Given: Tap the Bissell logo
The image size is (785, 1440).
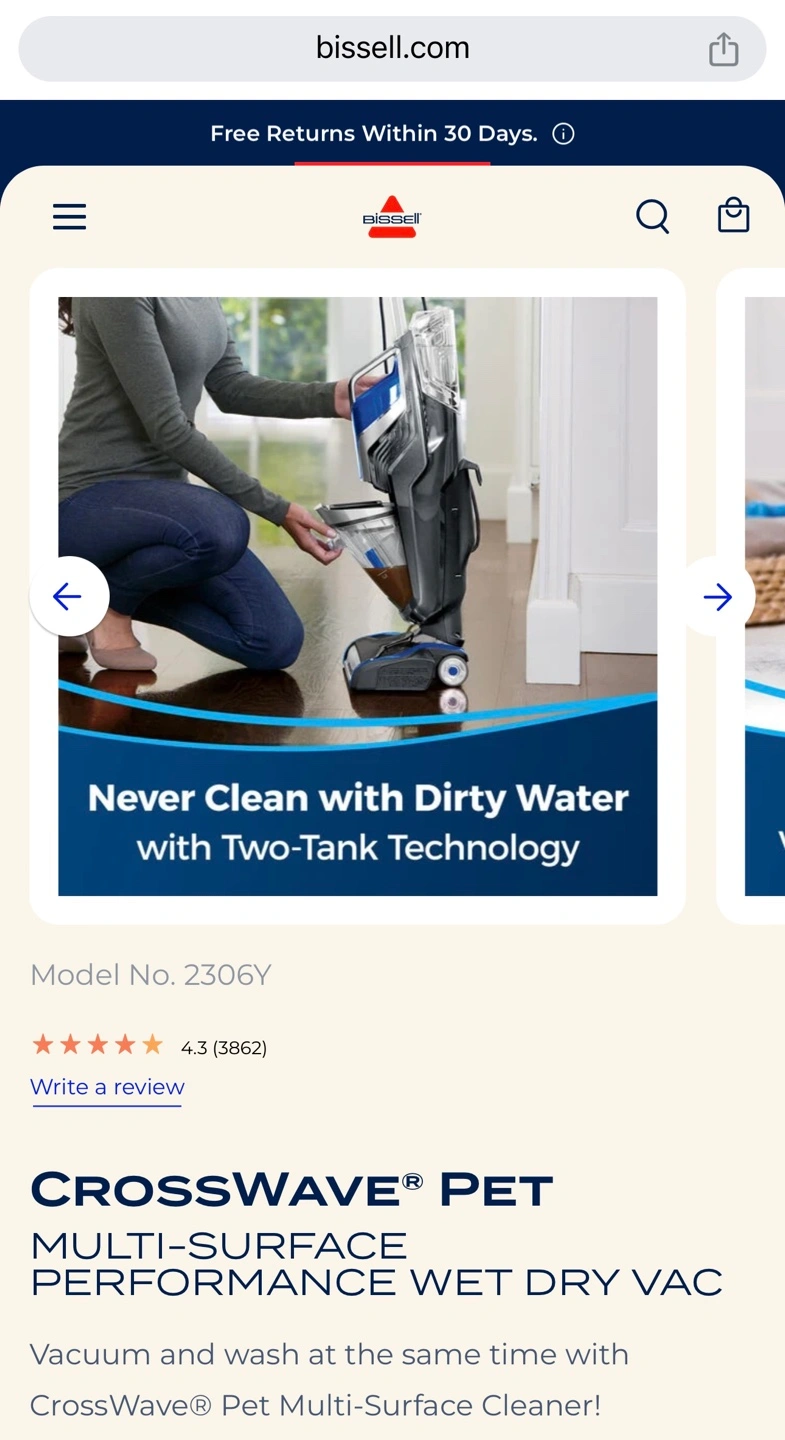Looking at the screenshot, I should pos(392,216).
